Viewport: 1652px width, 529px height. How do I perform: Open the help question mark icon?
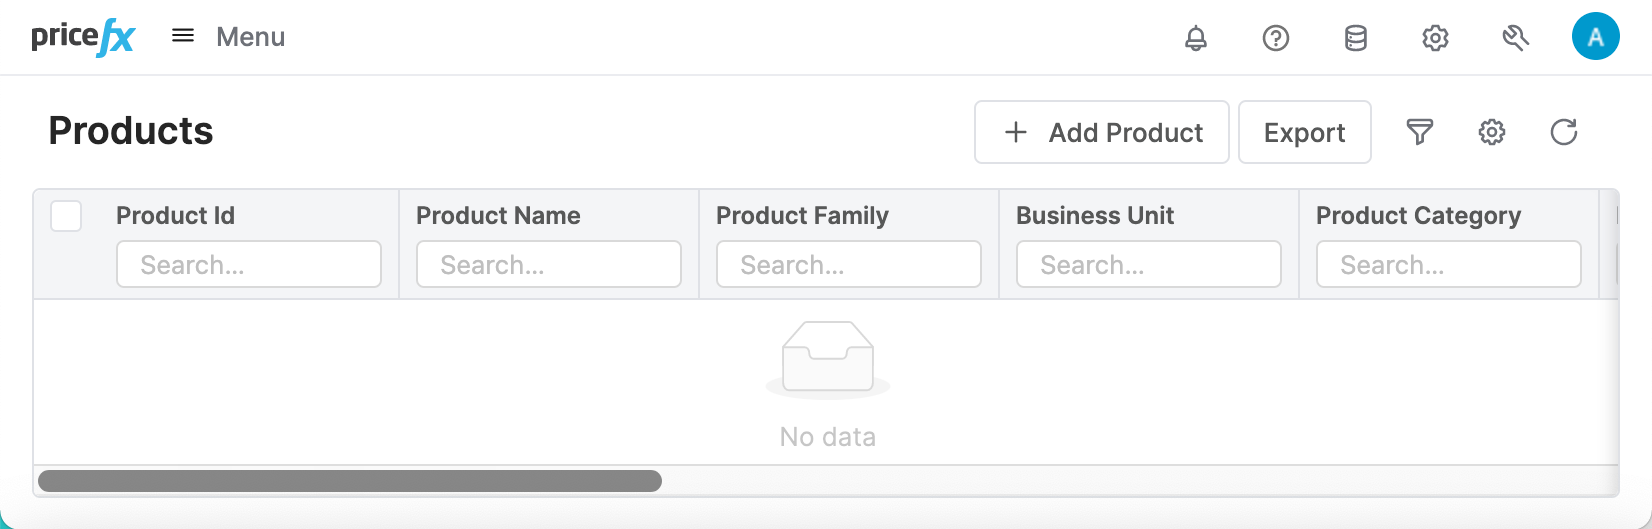pos(1276,38)
